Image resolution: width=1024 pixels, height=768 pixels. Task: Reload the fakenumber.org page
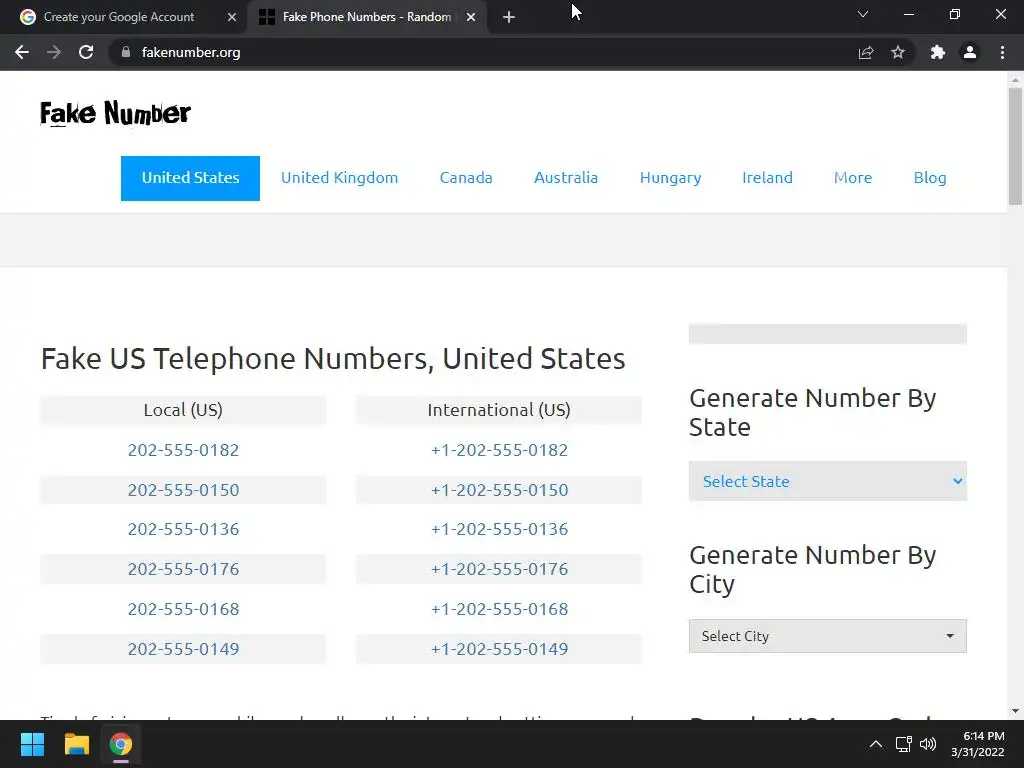click(86, 52)
